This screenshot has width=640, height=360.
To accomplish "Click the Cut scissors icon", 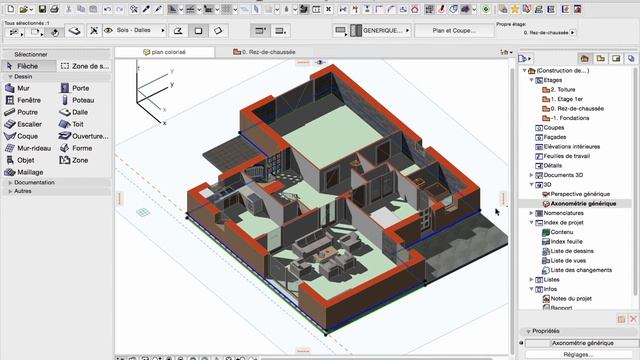I will click(69, 9).
